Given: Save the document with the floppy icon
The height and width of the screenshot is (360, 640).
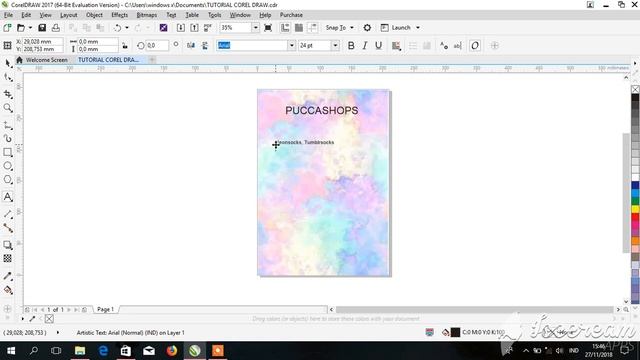Looking at the screenshot, I should (42, 28).
